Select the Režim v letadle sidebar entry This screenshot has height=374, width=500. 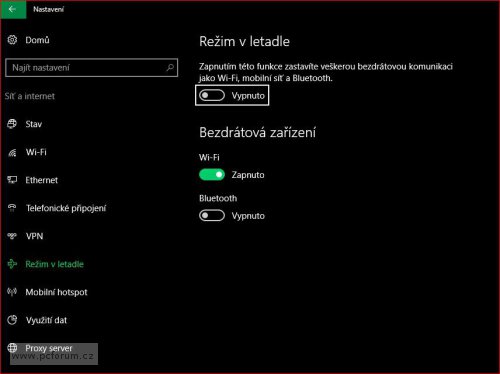click(54, 264)
